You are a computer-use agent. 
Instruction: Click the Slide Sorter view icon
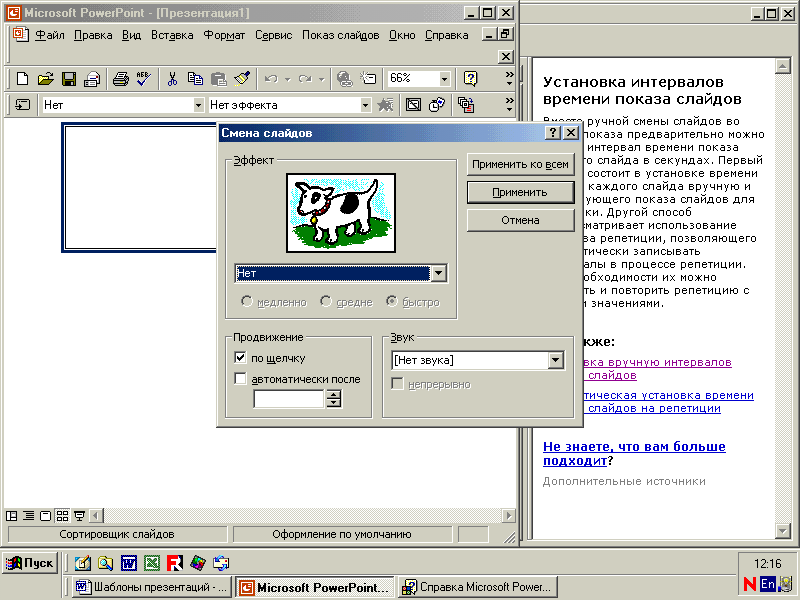(62, 516)
